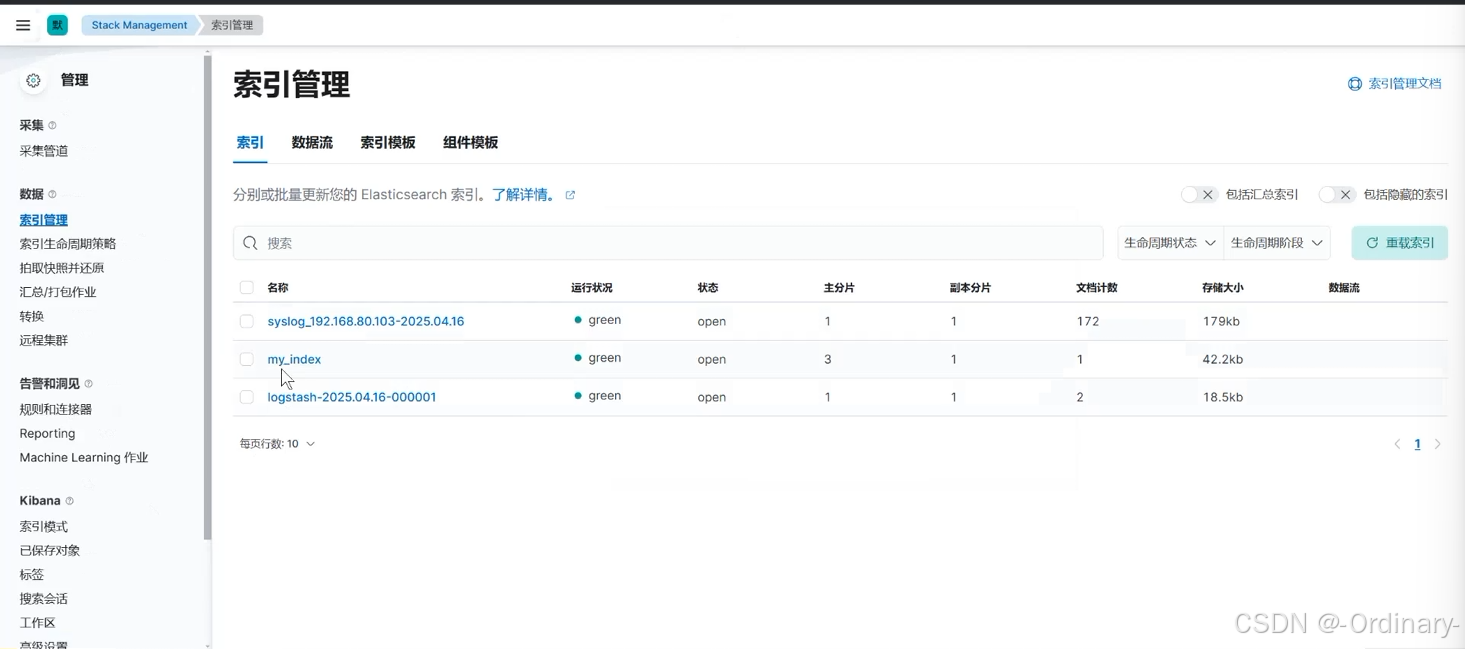Open the 每页行数: 10 dropdown
Viewport: 1465px width, 649px height.
point(278,444)
